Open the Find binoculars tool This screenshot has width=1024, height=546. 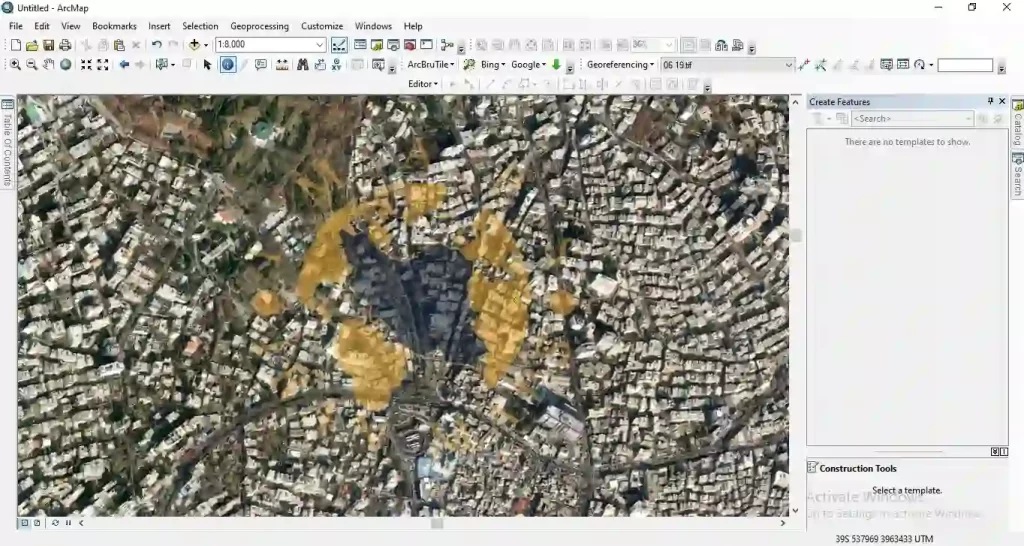(x=302, y=65)
